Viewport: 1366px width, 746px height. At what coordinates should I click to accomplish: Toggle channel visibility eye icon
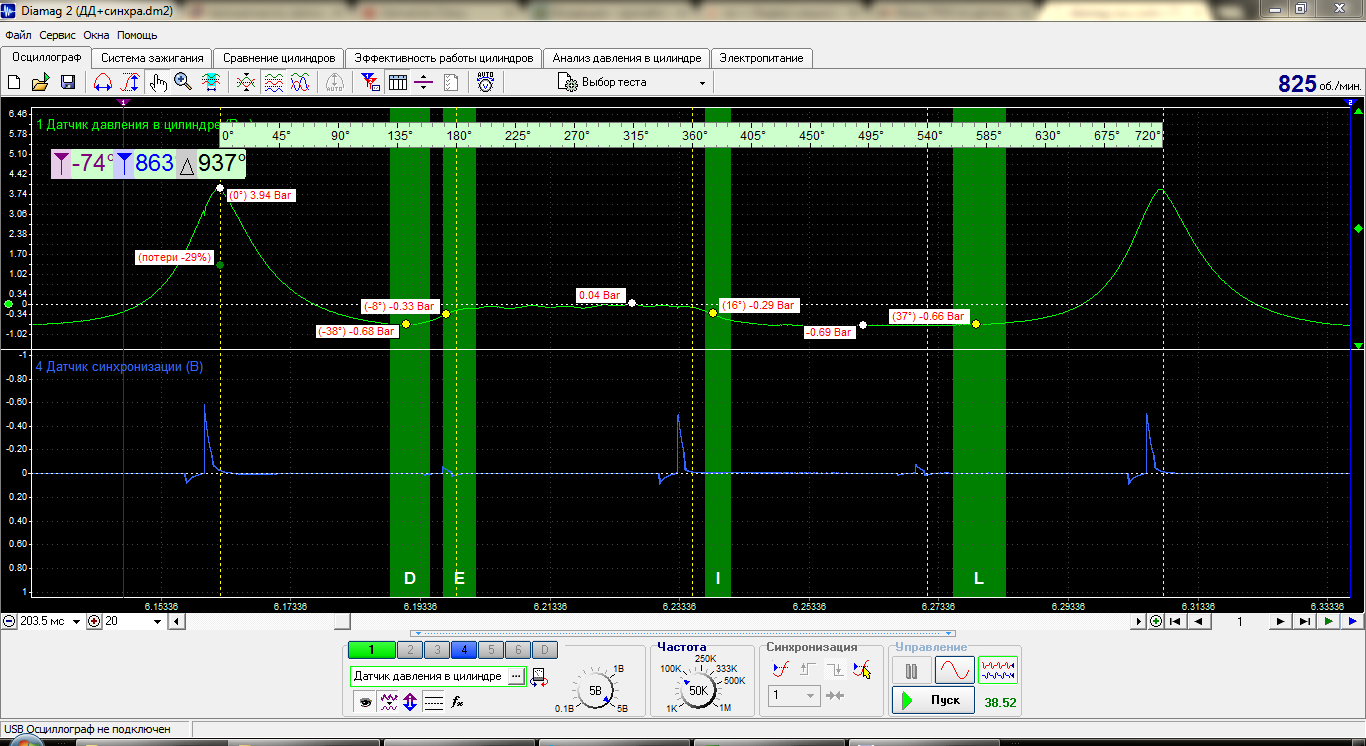click(365, 702)
